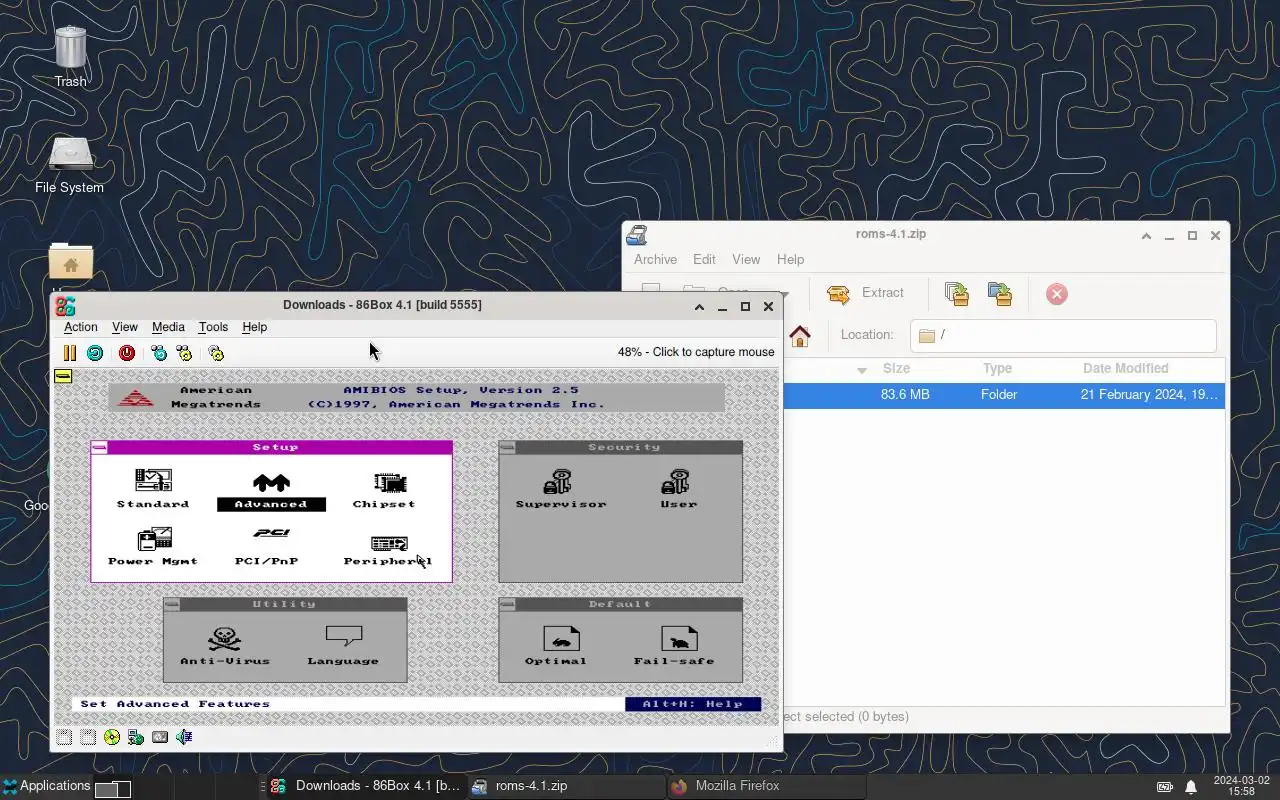This screenshot has width=1280, height=800.
Task: Select the 83.6 MB folder row
Action: pos(1004,395)
